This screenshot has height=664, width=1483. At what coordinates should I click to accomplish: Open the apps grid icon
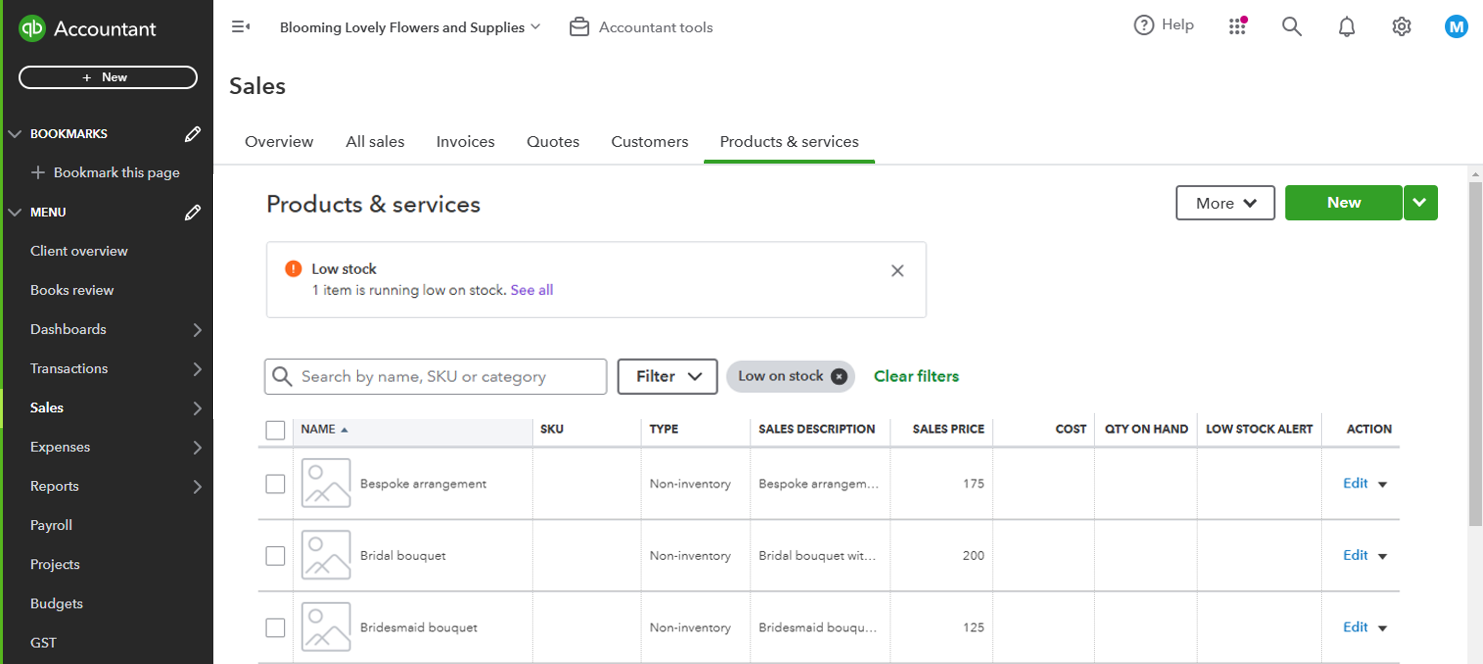1237,27
